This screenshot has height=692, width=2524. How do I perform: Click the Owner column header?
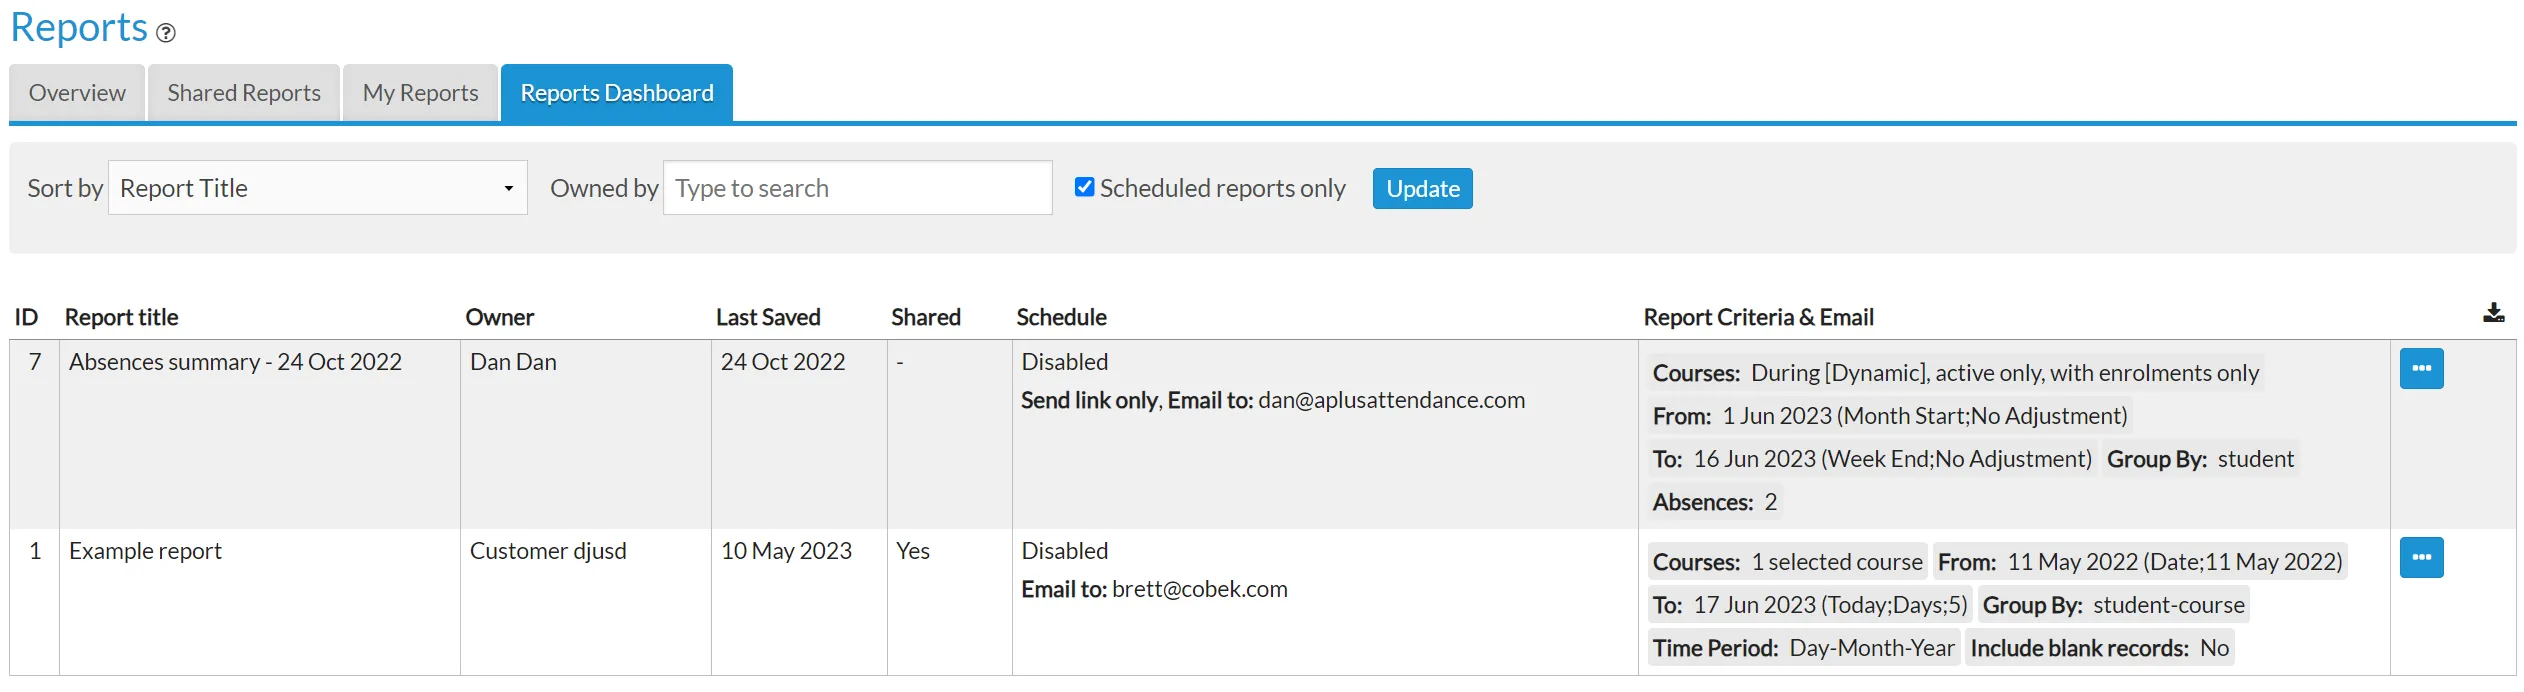click(x=499, y=317)
